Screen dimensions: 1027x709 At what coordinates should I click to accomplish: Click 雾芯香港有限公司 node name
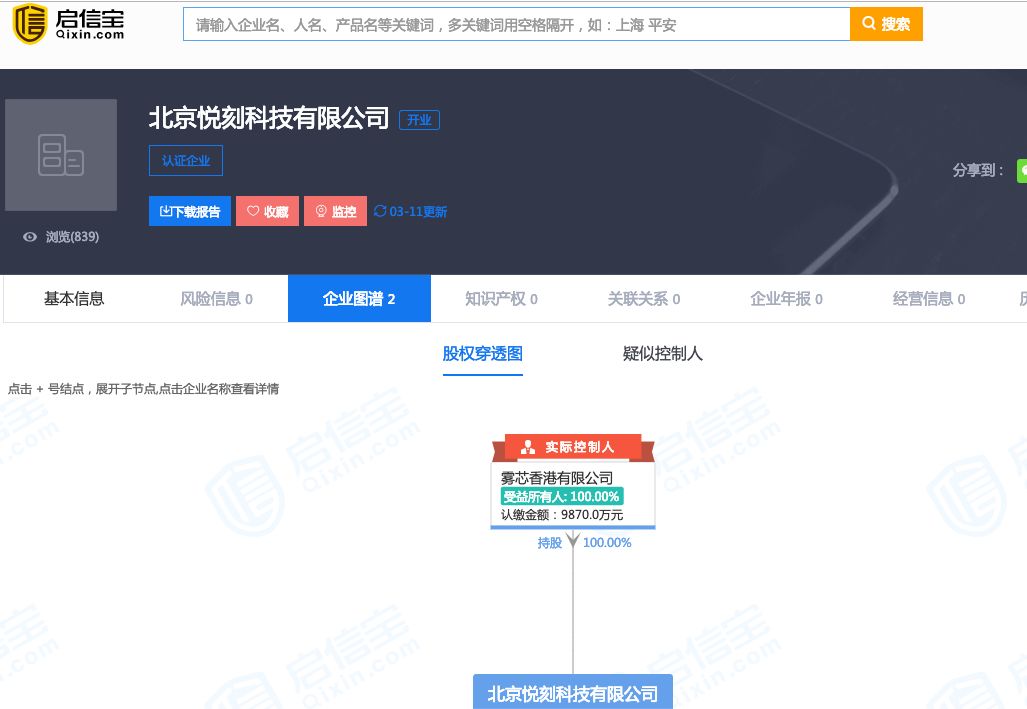click(557, 478)
